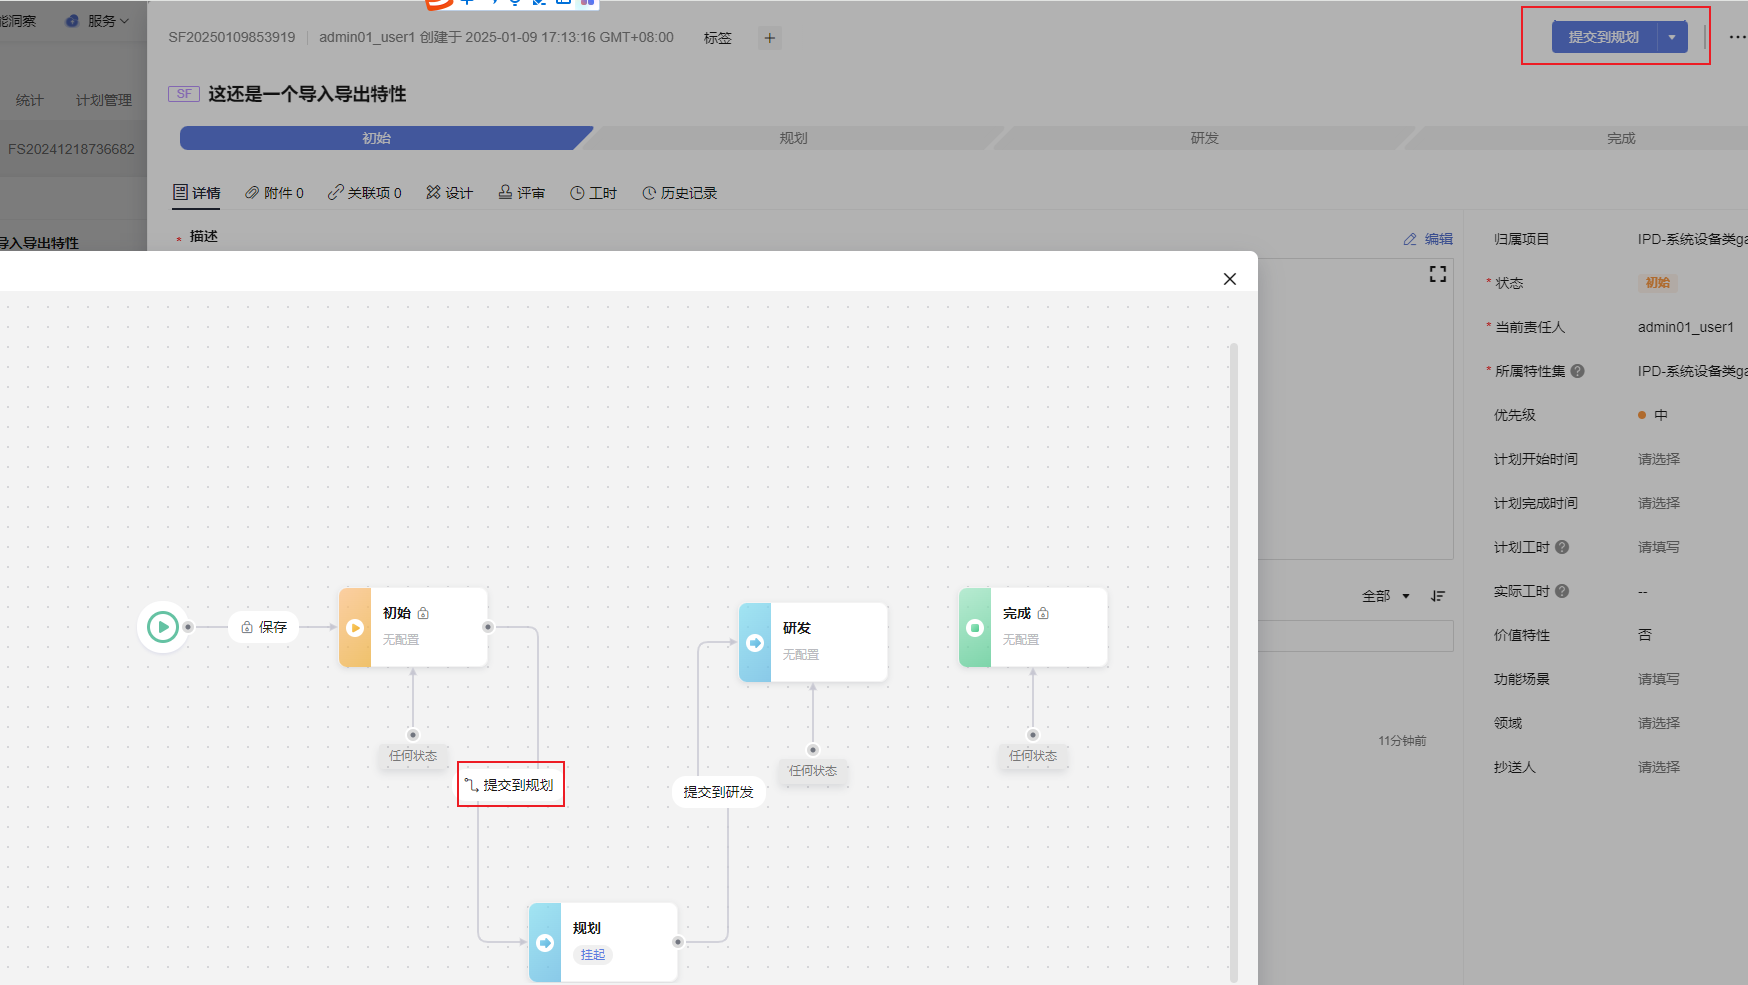Click the lock icon on 初始 node
The height and width of the screenshot is (985, 1748).
(423, 613)
